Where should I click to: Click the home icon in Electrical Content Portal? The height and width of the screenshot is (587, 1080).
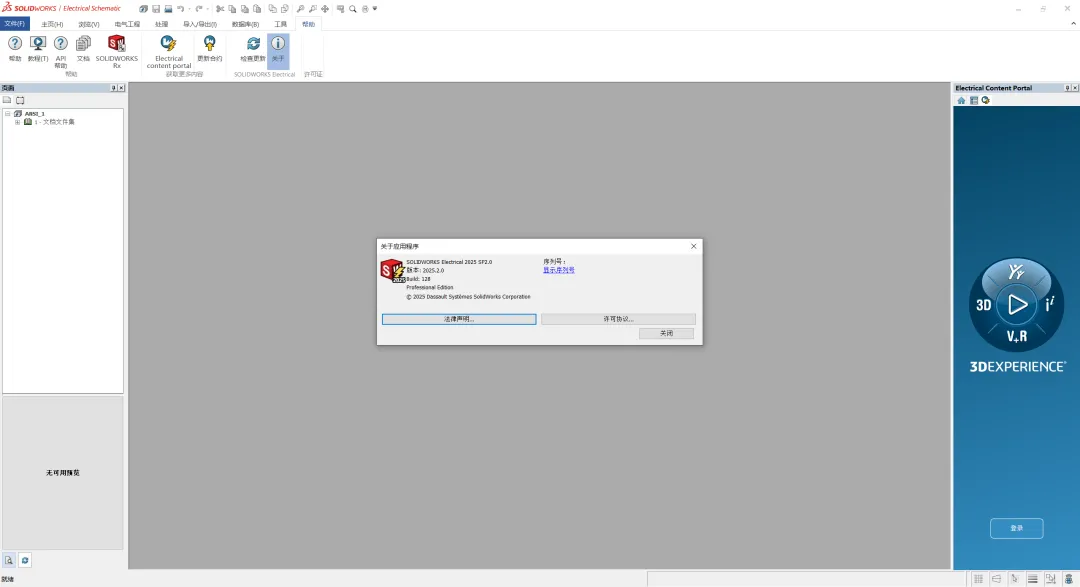[961, 101]
